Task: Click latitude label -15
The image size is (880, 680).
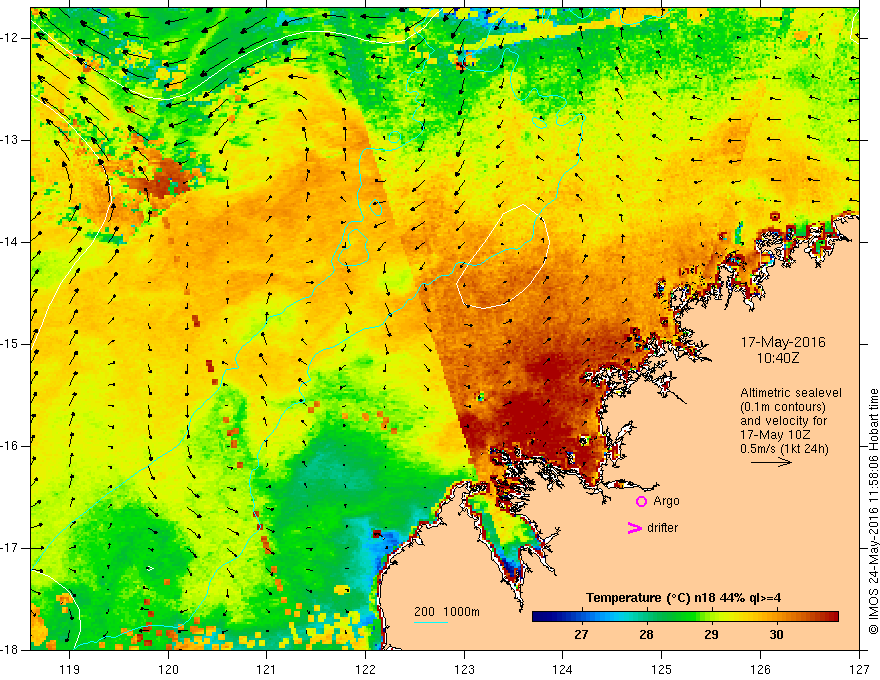Action: pos(11,344)
